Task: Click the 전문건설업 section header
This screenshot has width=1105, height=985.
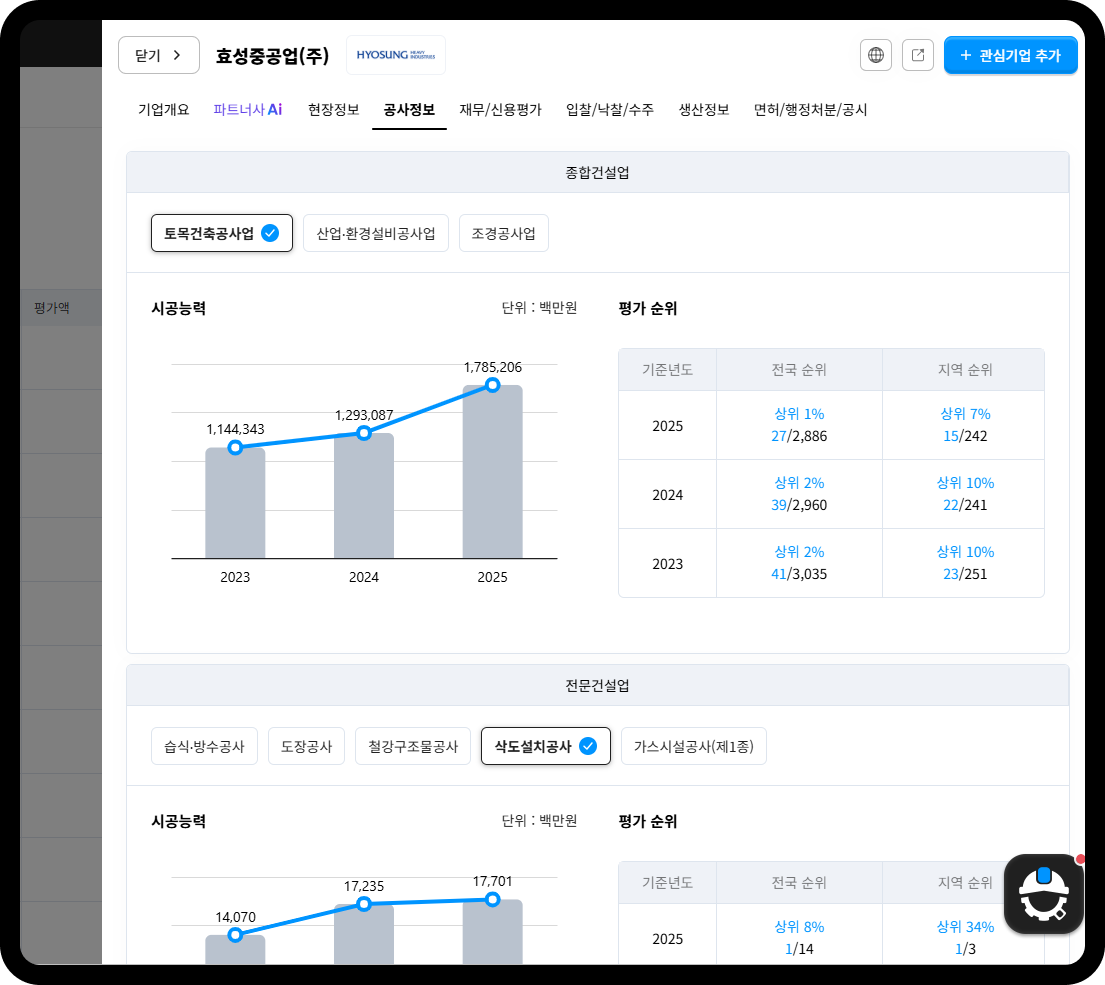Action: coord(598,686)
